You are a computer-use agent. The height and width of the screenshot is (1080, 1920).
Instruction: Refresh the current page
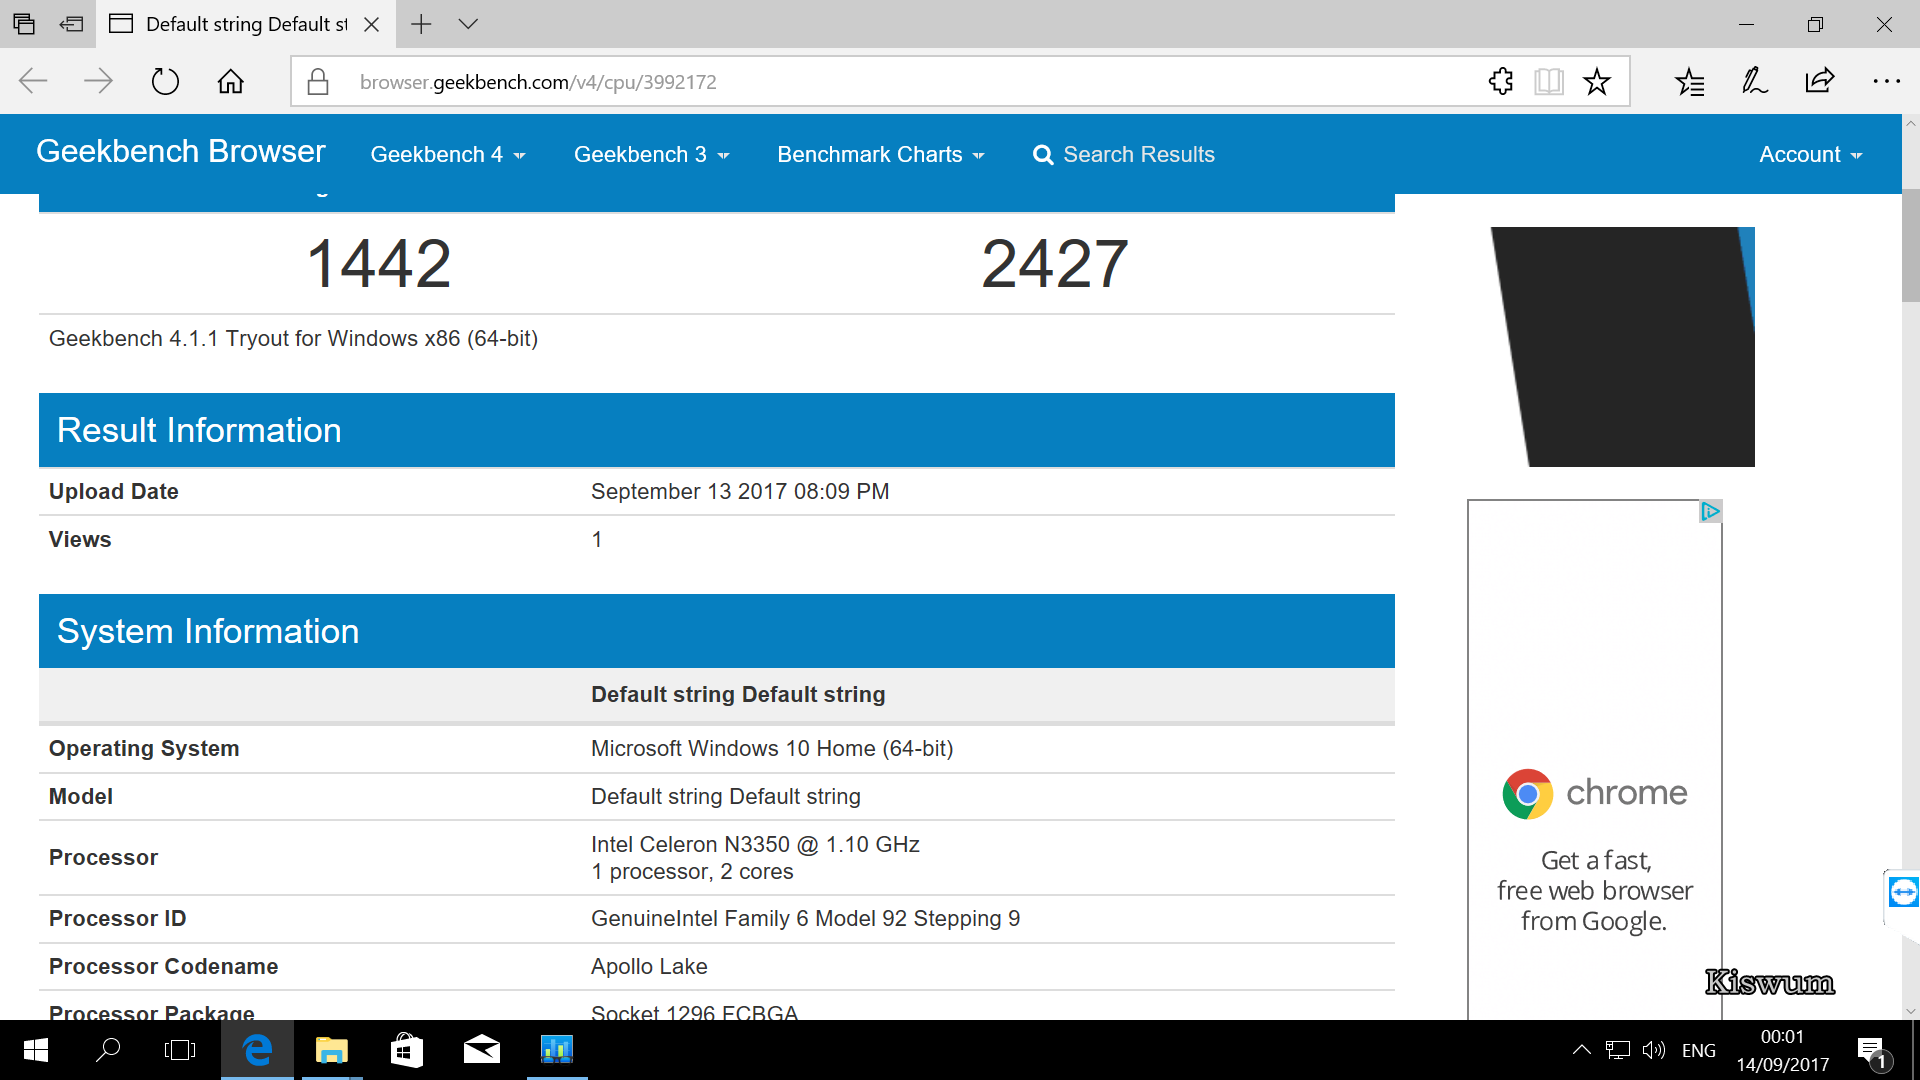click(165, 81)
